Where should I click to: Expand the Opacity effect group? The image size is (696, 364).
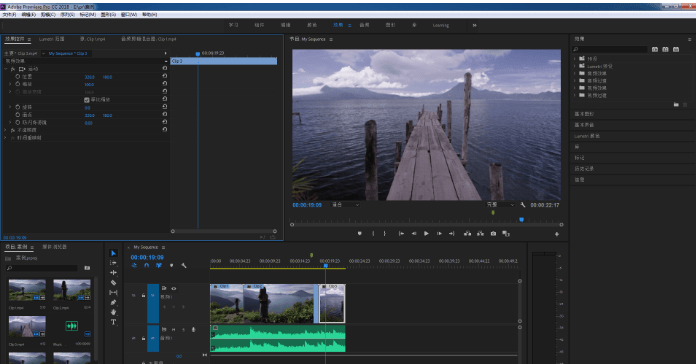point(5,130)
